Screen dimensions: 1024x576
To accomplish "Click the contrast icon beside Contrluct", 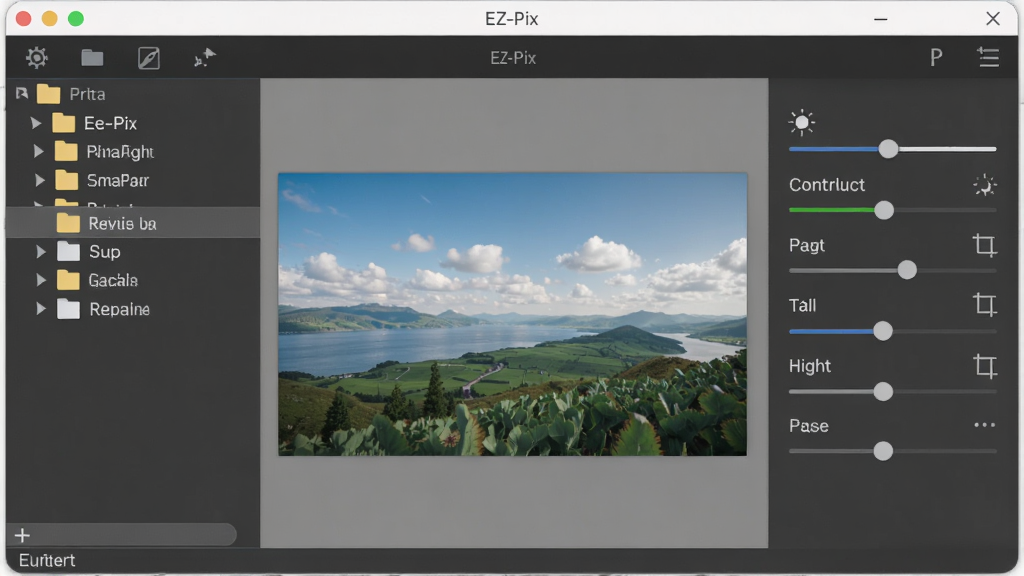I will coord(985,185).
